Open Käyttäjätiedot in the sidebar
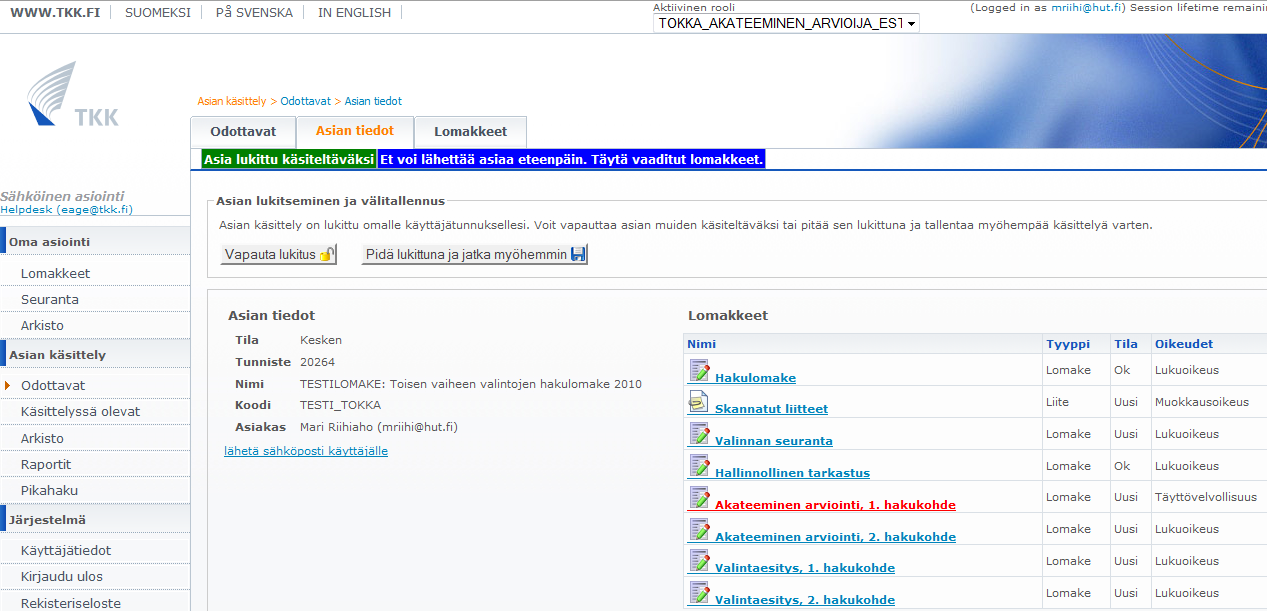The image size is (1267, 611). point(66,550)
